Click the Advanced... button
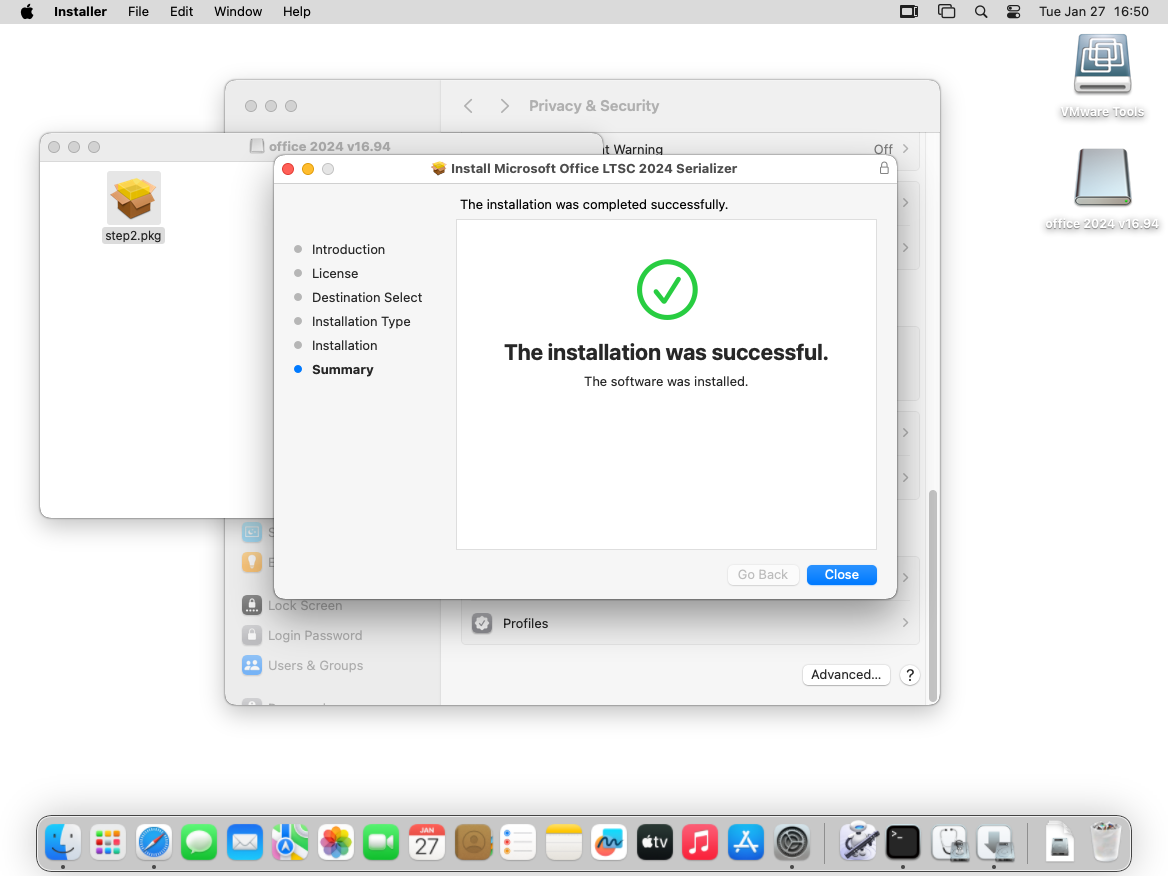Viewport: 1168px width, 876px height. click(x=845, y=675)
